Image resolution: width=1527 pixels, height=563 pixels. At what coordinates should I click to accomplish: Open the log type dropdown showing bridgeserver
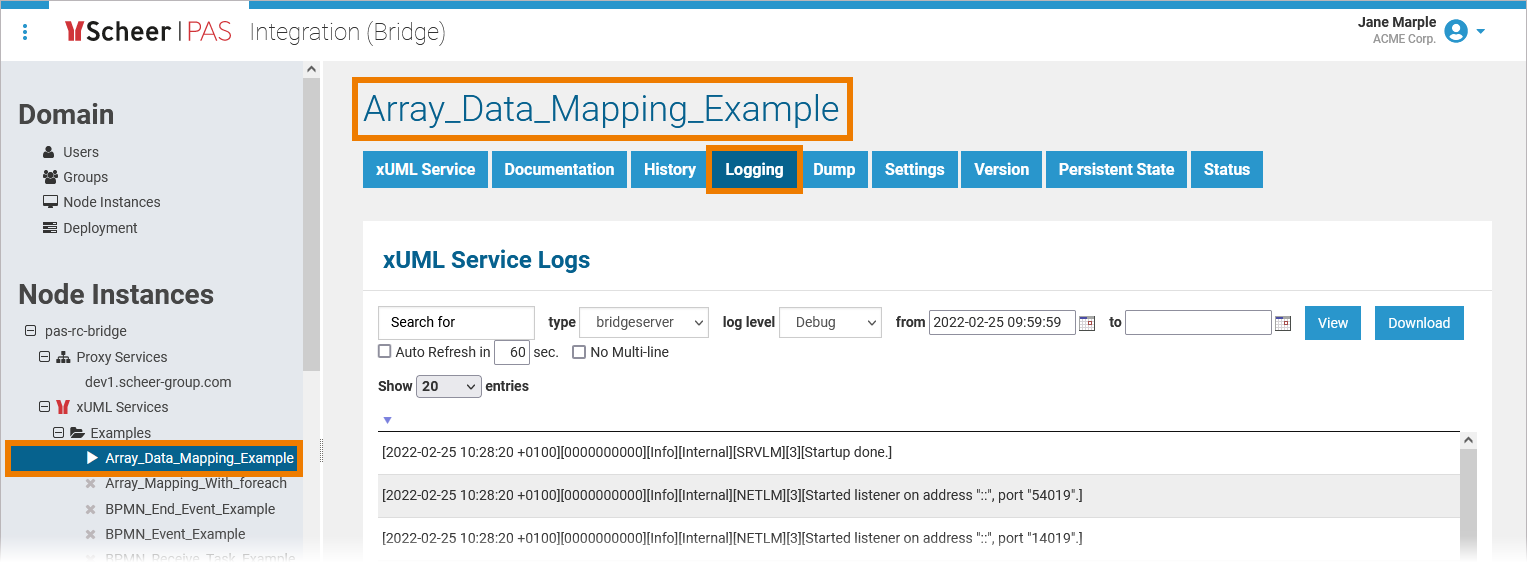pos(644,322)
